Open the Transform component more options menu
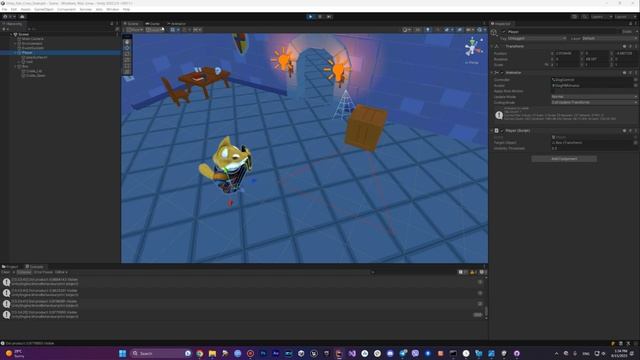Viewport: 640px width, 360px height. (x=636, y=47)
